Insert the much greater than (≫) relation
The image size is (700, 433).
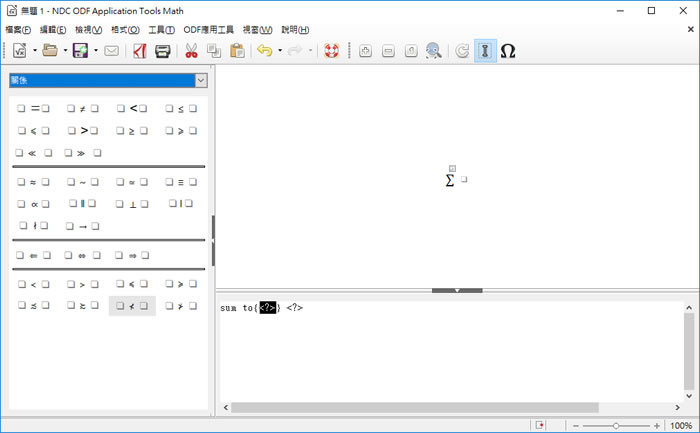tap(83, 153)
